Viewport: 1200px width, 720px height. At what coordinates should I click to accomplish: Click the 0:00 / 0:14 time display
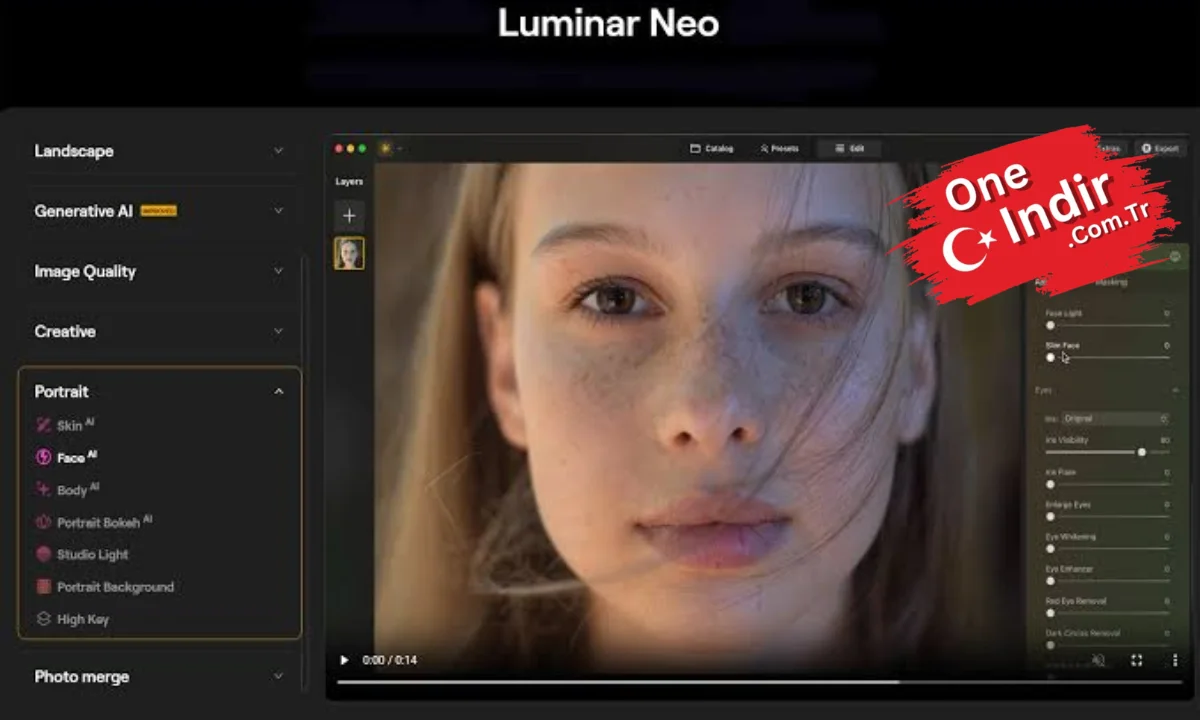[390, 660]
